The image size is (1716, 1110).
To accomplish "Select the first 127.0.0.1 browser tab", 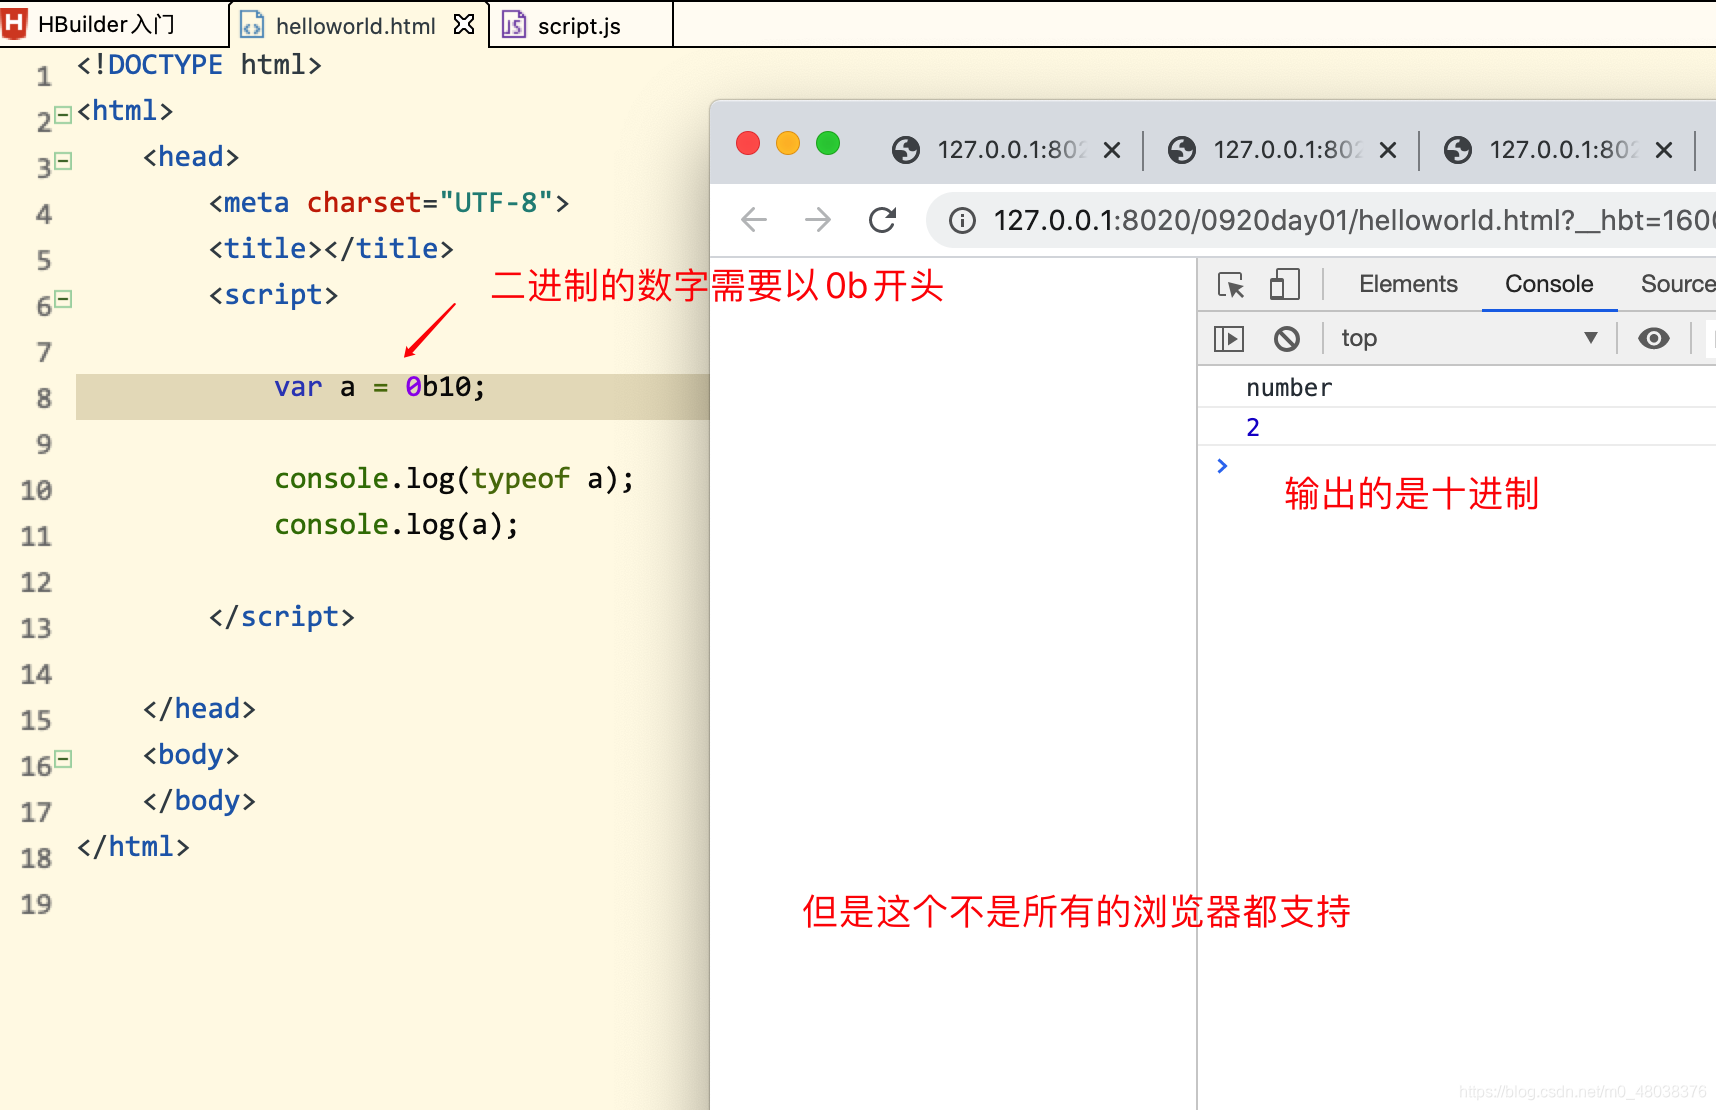I will [x=1010, y=150].
